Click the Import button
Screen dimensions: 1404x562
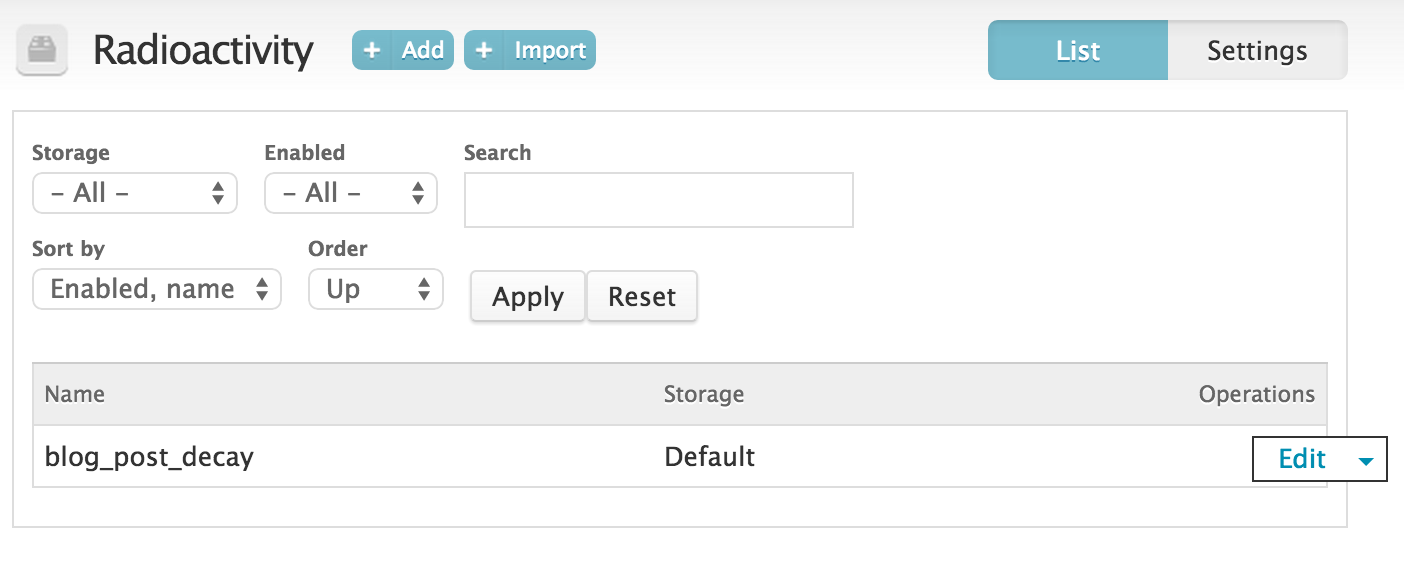click(530, 50)
